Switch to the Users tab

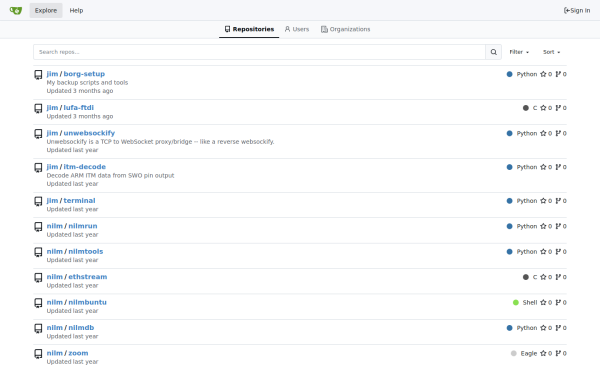pyautogui.click(x=297, y=29)
